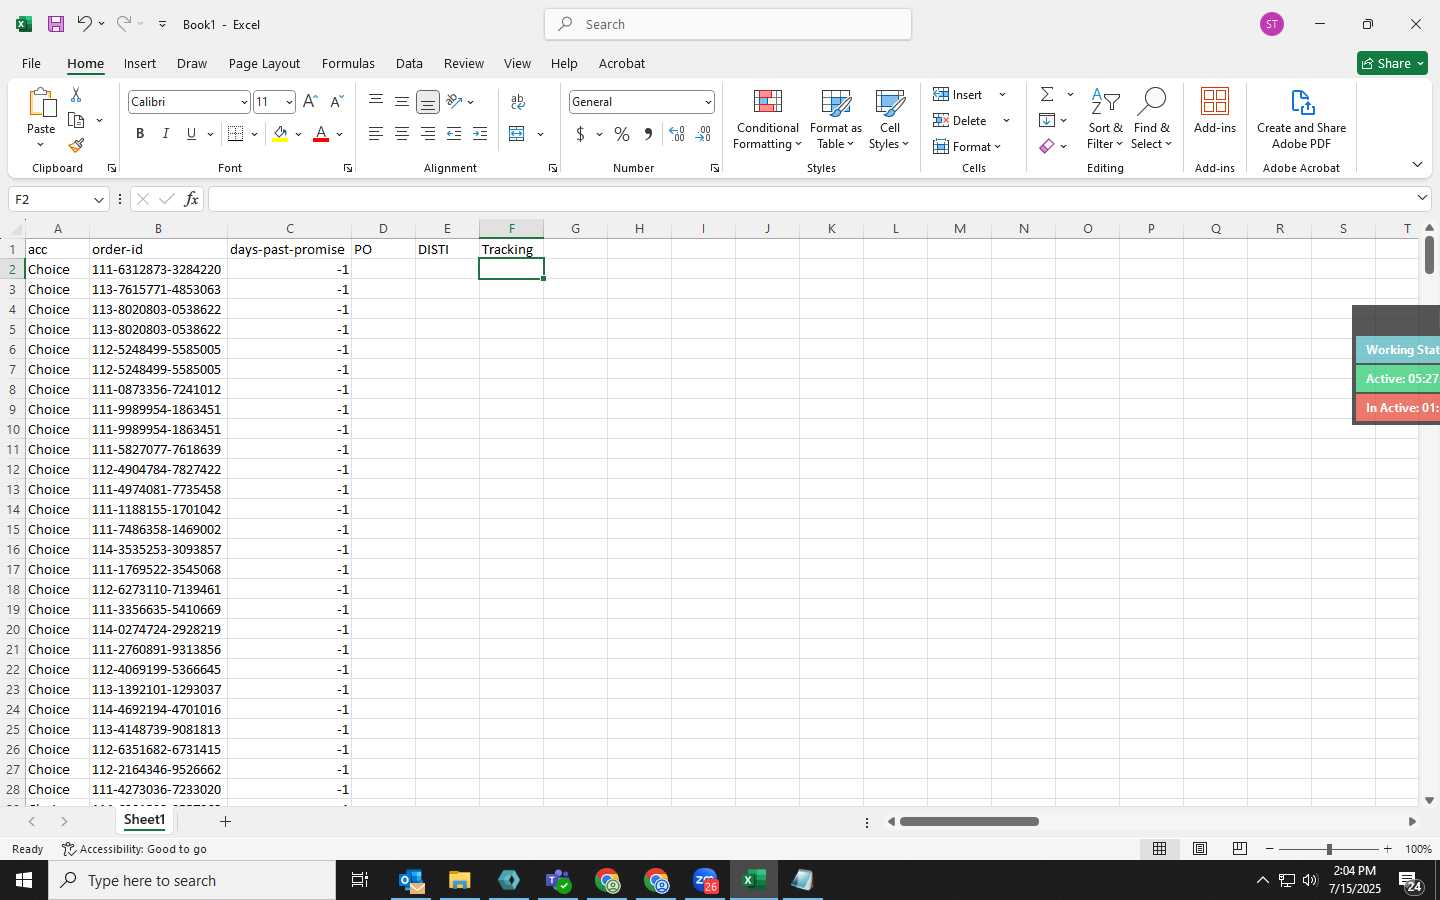Click the Add-ins button
The width and height of the screenshot is (1440, 900).
(x=1215, y=112)
